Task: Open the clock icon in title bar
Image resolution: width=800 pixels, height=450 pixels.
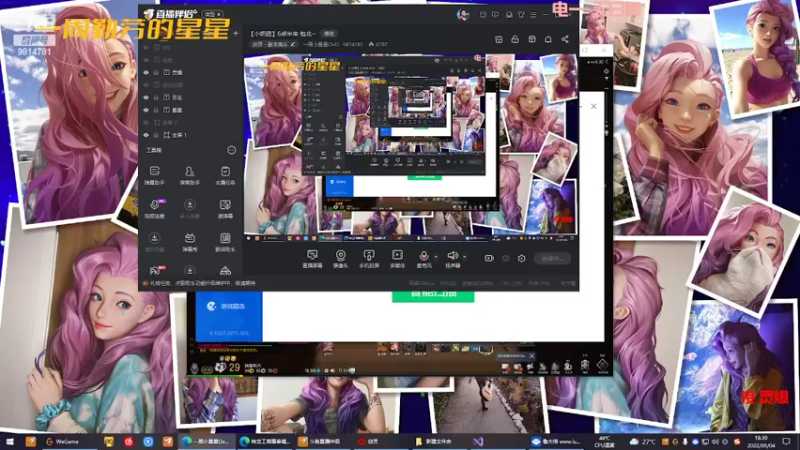Action: [x=483, y=15]
